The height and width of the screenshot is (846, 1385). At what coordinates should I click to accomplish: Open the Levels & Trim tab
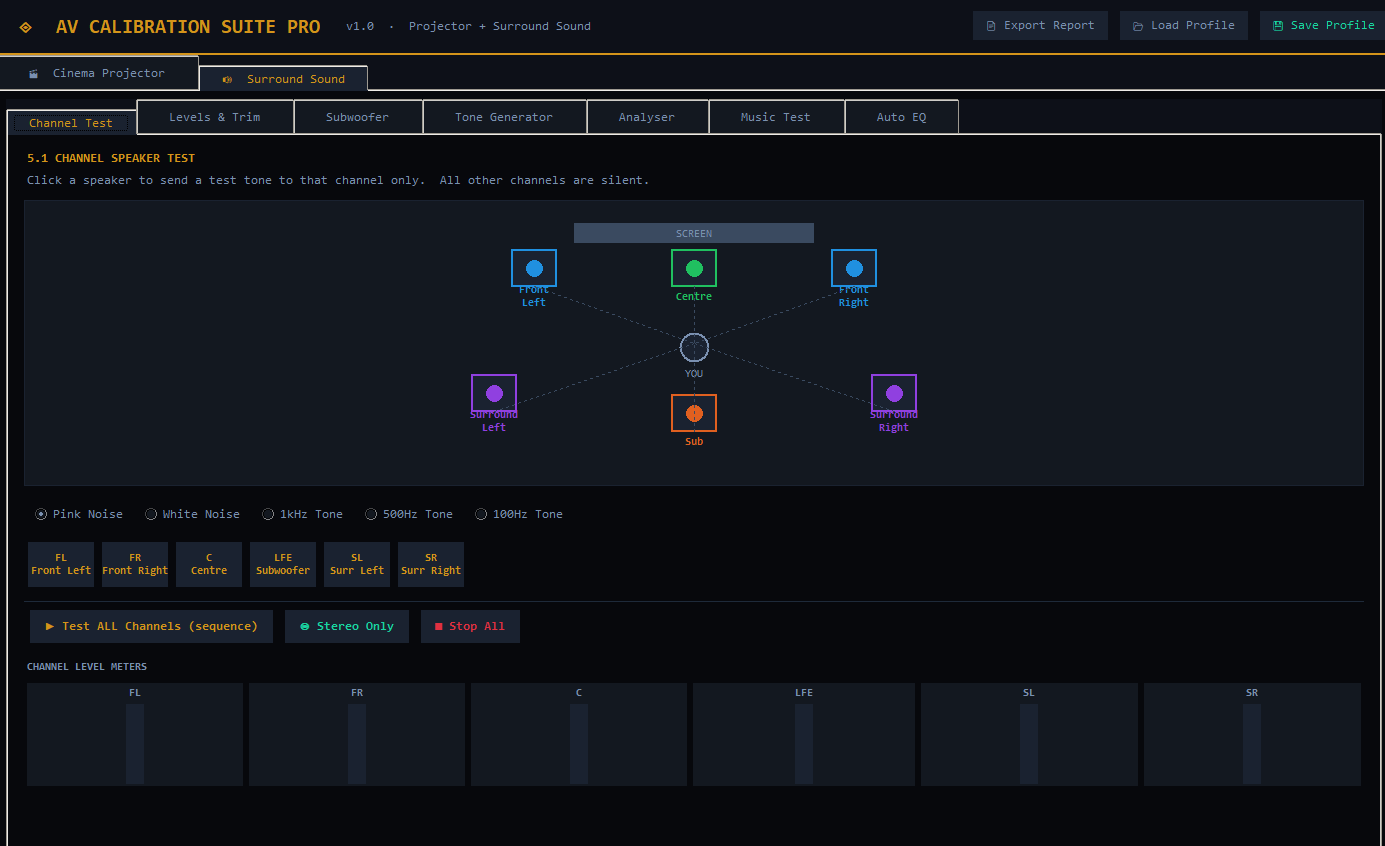[215, 117]
